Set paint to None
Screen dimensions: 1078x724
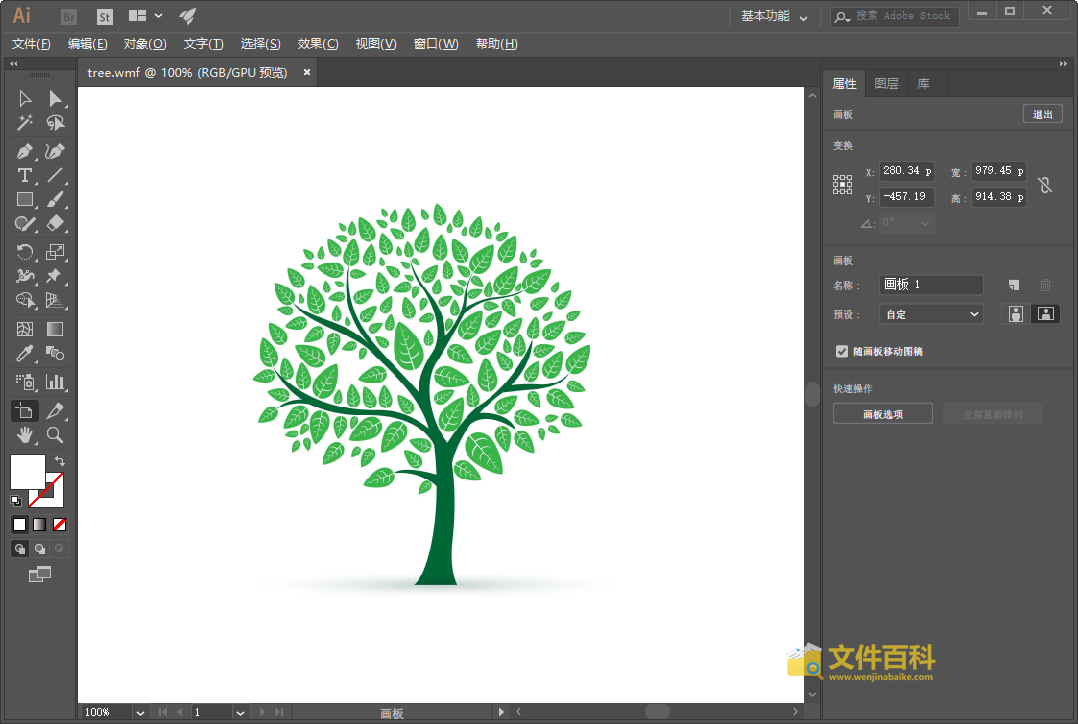coord(60,525)
